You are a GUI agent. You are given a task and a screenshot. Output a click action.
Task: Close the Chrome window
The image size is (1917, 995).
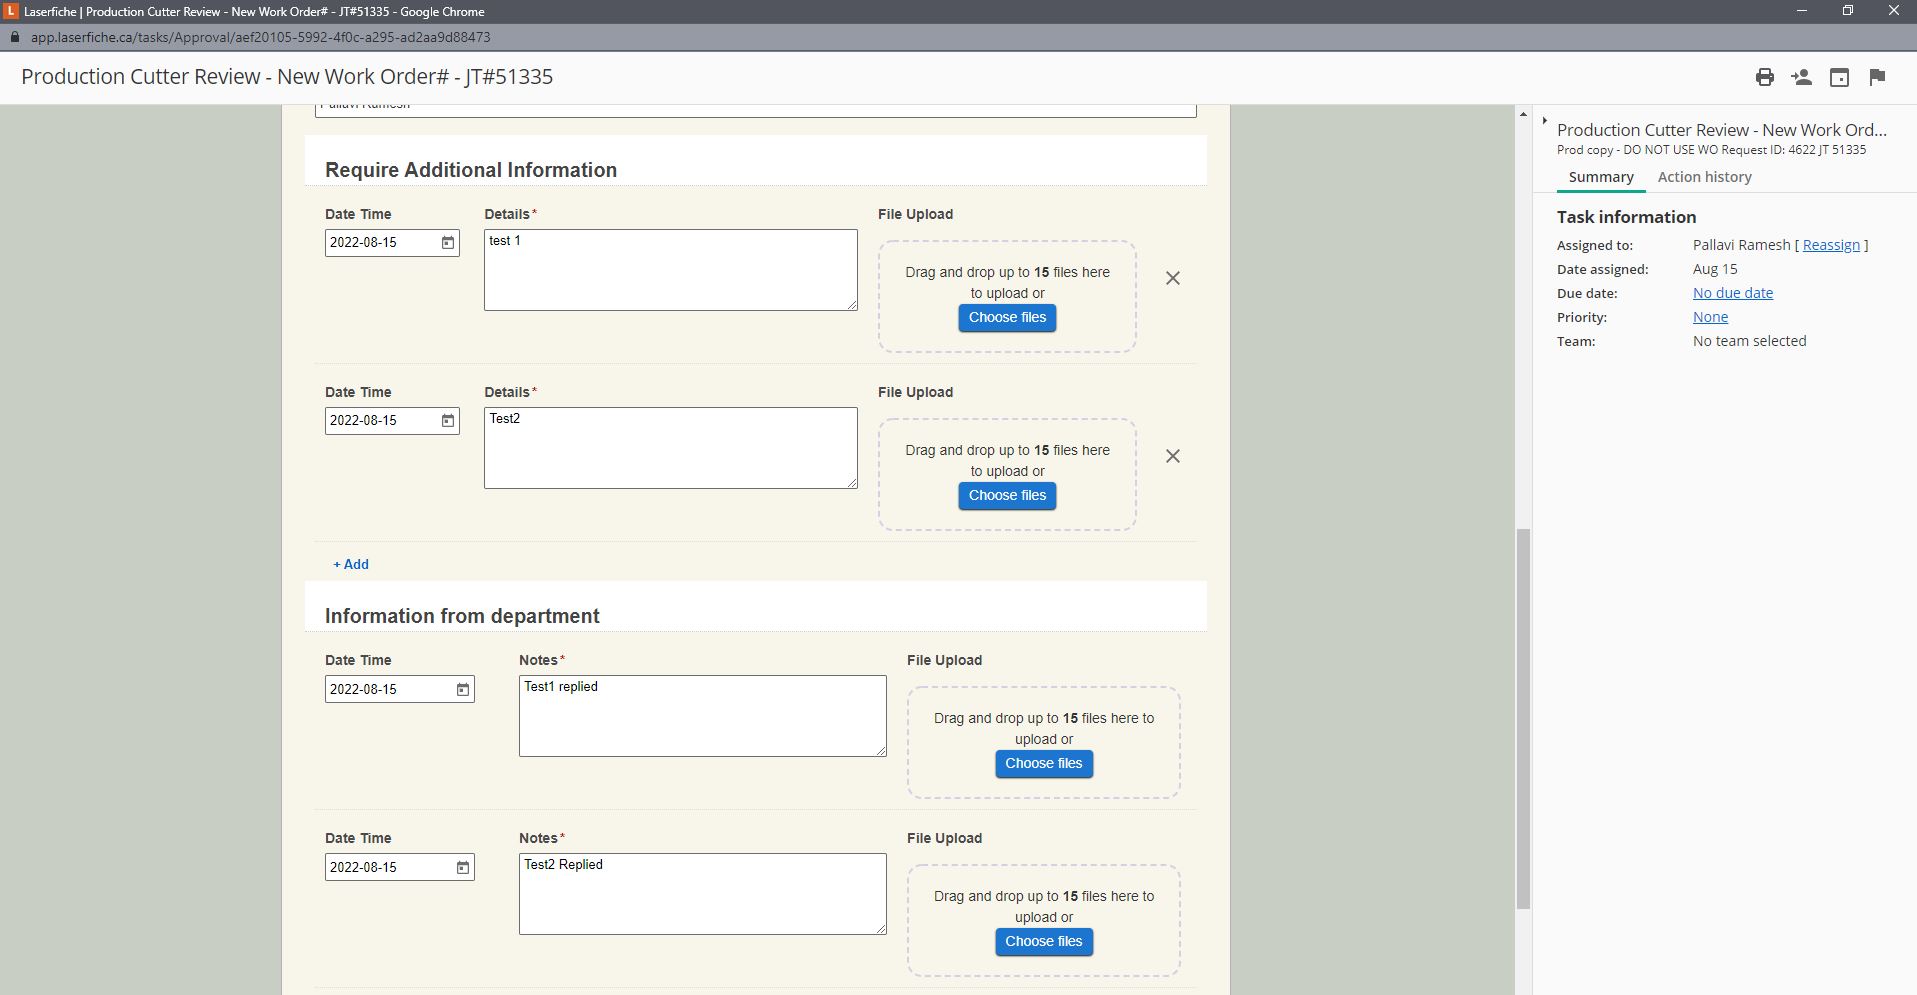coord(1893,11)
